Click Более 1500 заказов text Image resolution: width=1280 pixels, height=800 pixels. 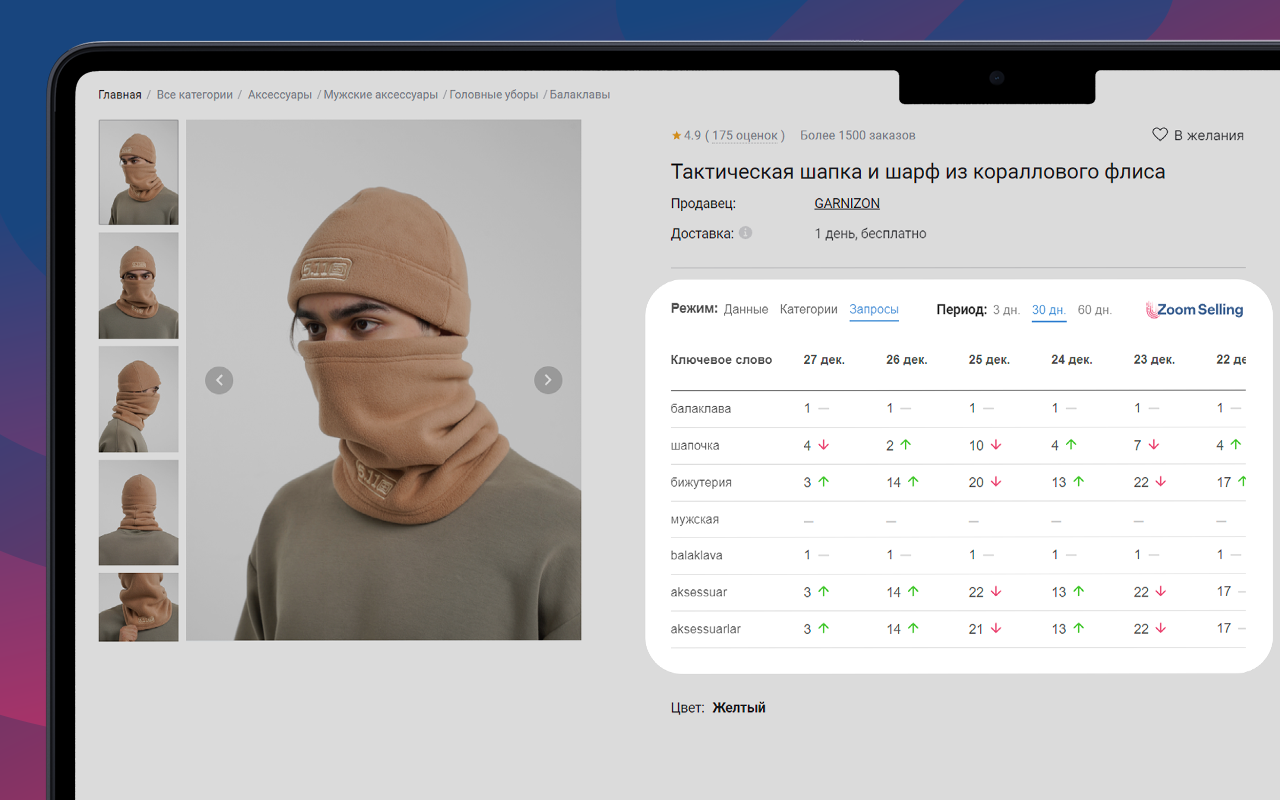click(x=858, y=135)
